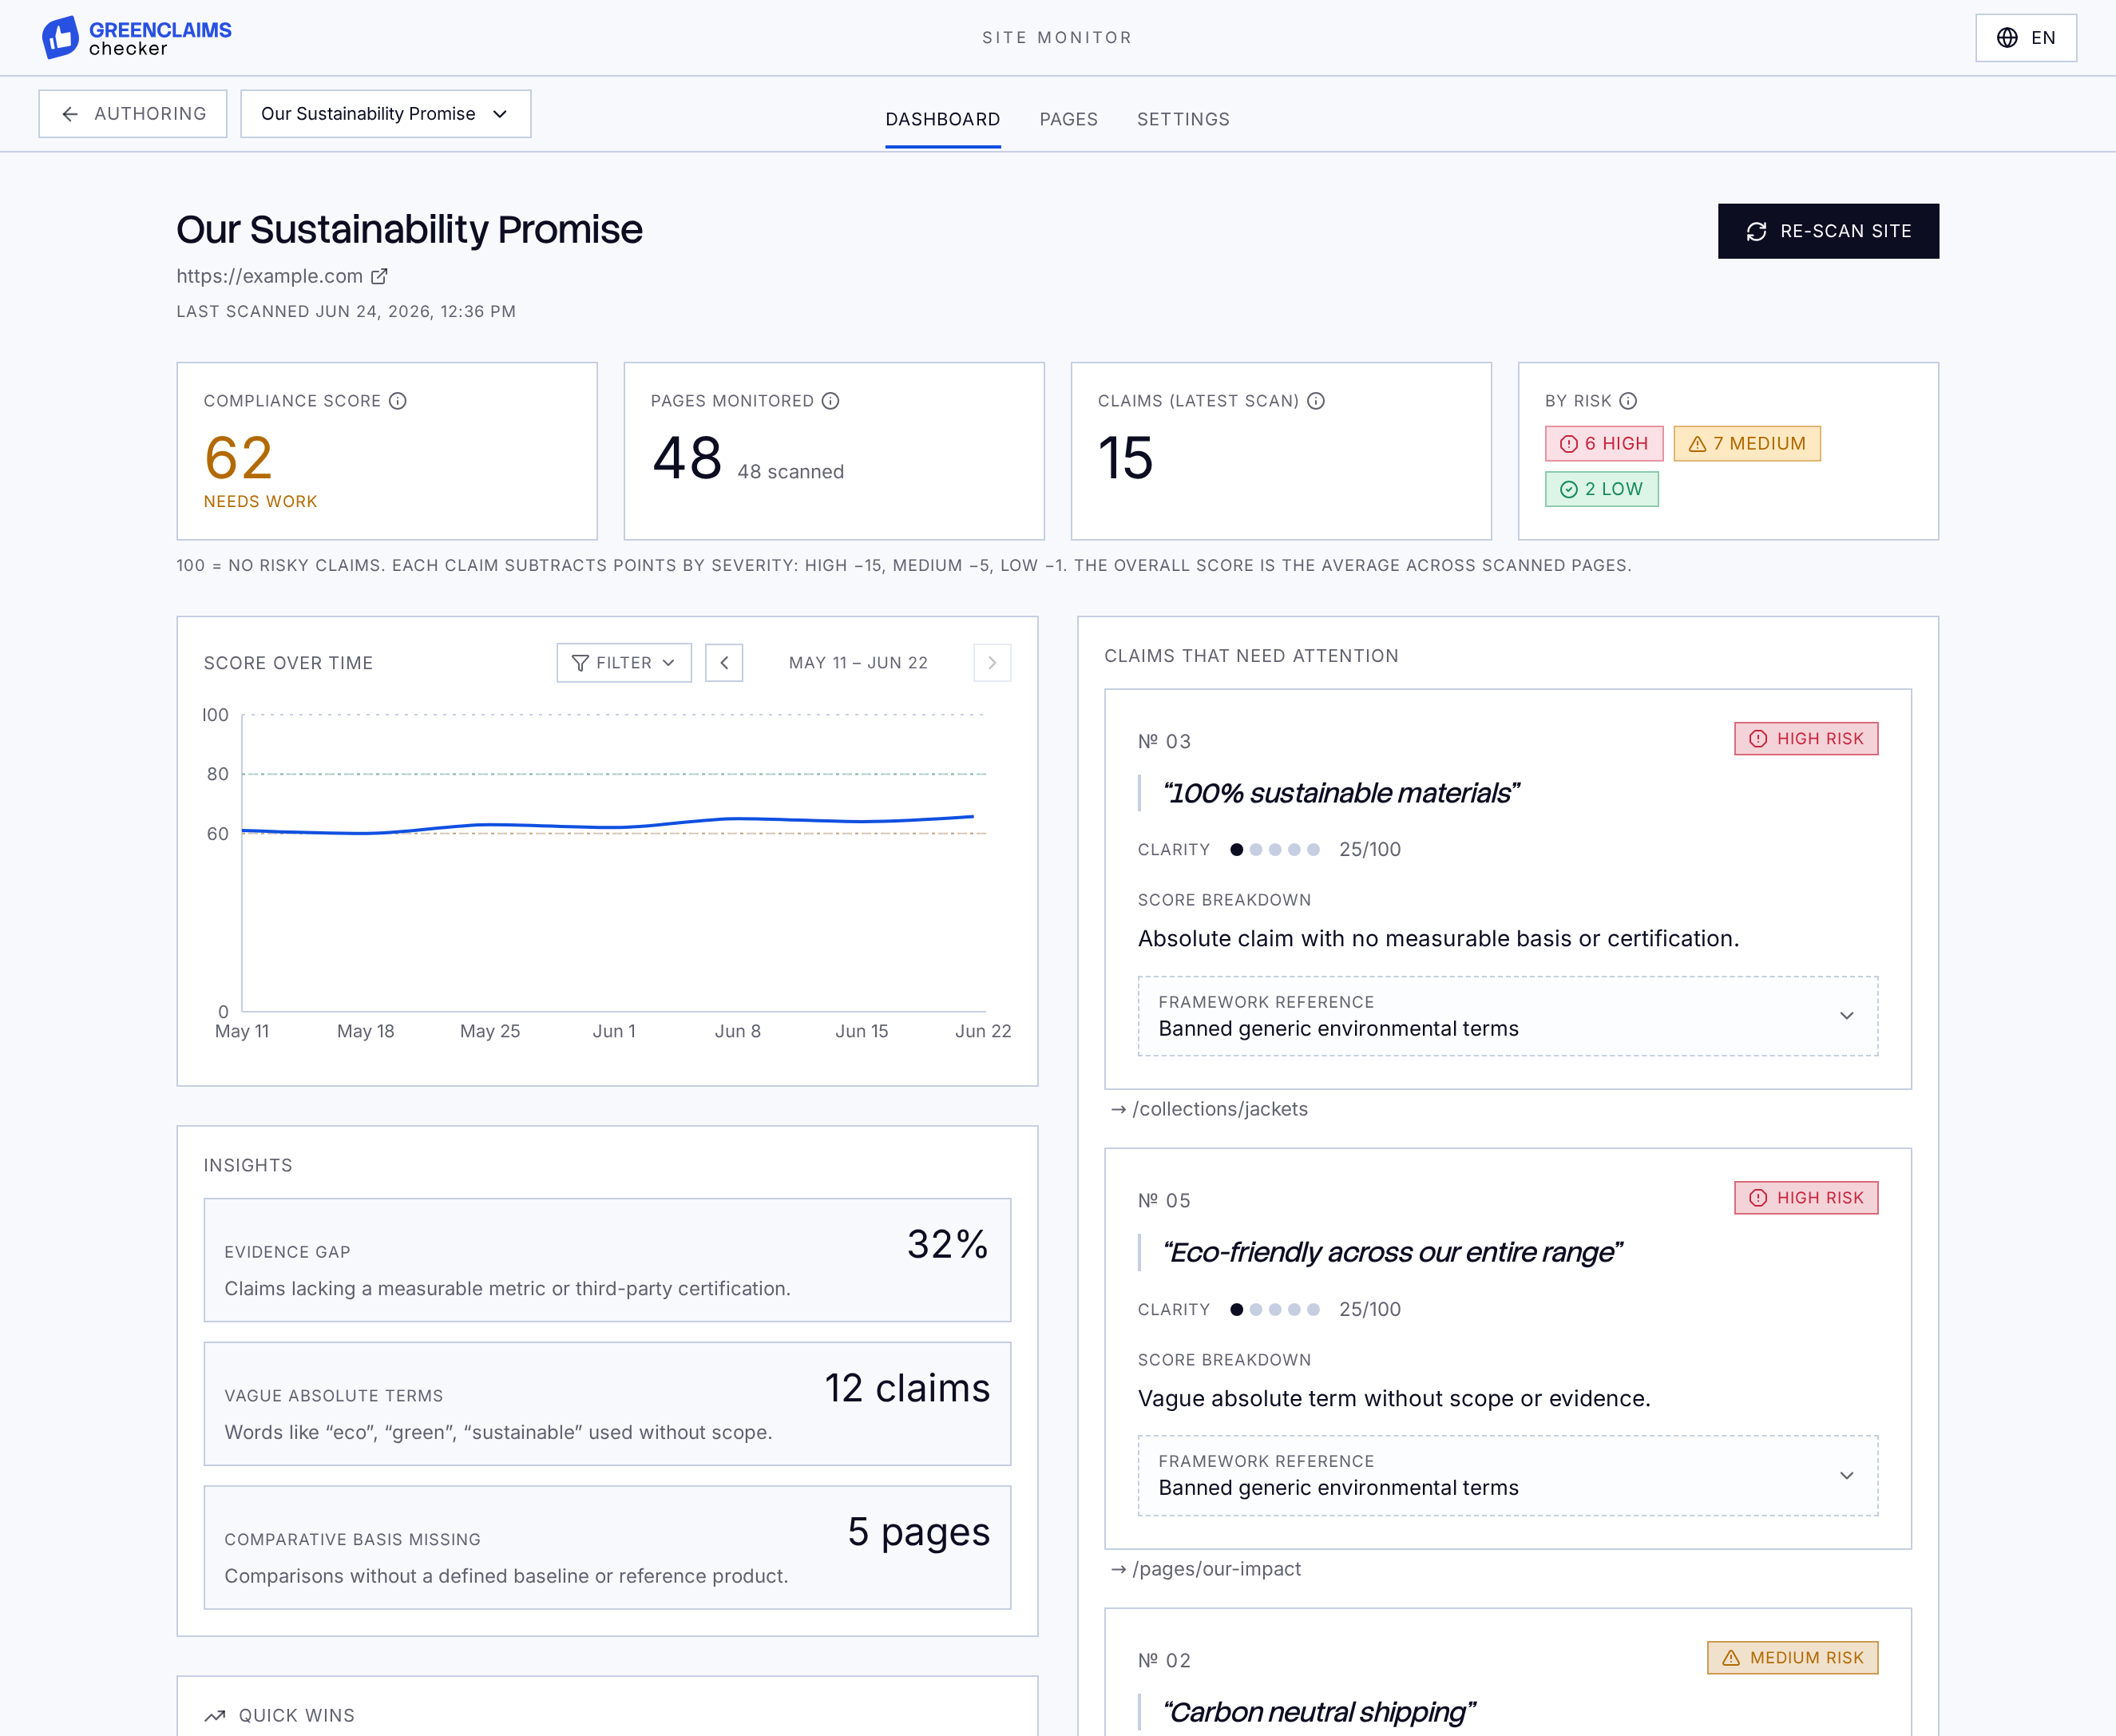Go to next date range in chart
The image size is (2116, 1736).
tap(992, 663)
